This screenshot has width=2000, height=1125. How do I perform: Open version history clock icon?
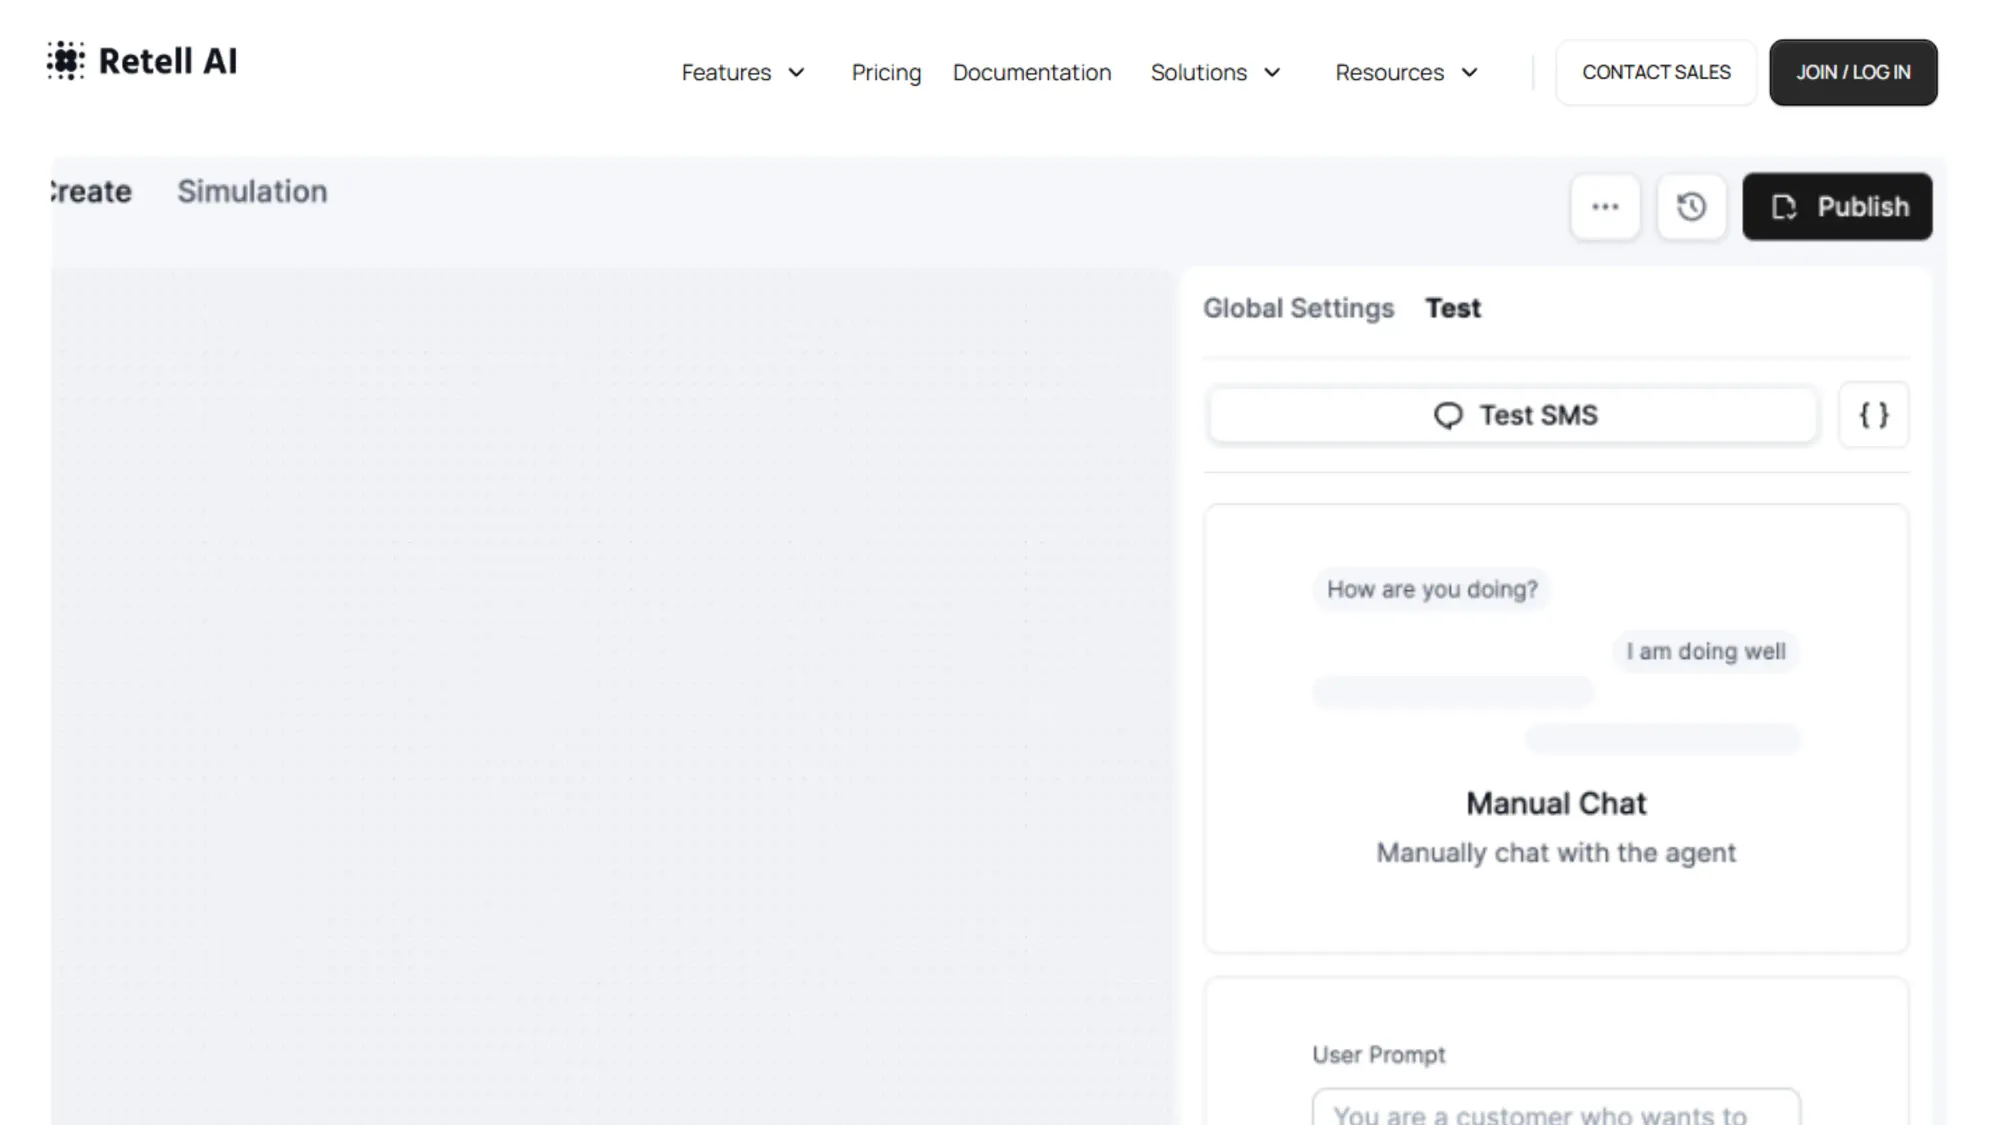click(x=1691, y=207)
